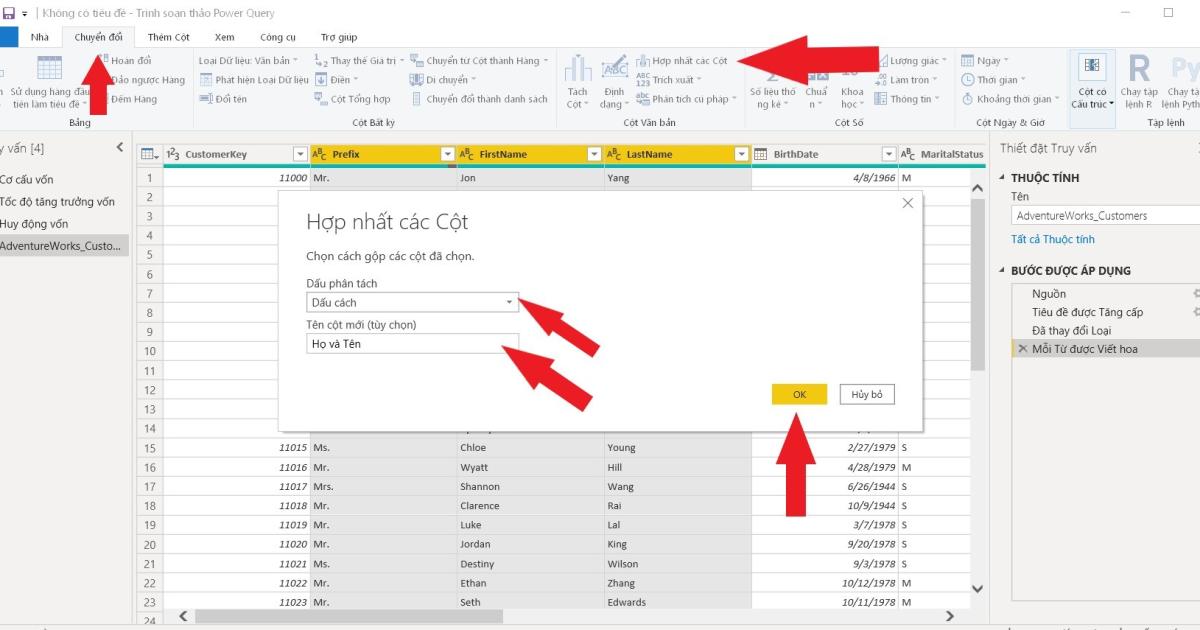The image size is (1200, 630).
Task: Open the FirstName column filter dropdown
Action: coord(594,154)
